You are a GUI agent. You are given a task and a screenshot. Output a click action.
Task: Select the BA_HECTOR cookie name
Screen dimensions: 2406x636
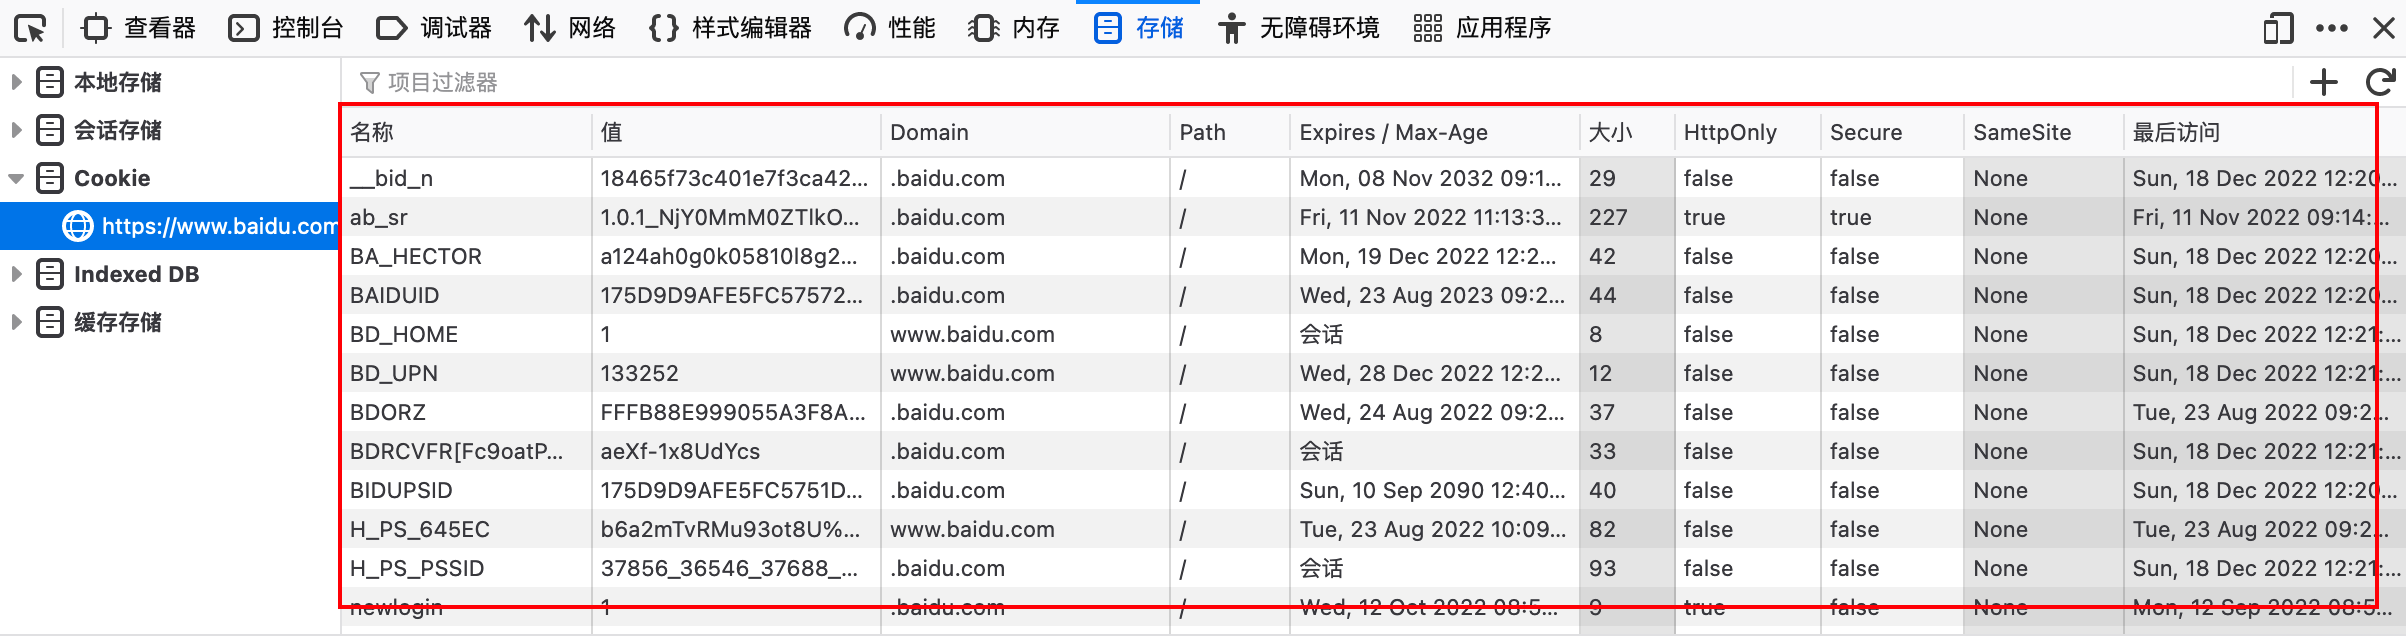point(416,256)
